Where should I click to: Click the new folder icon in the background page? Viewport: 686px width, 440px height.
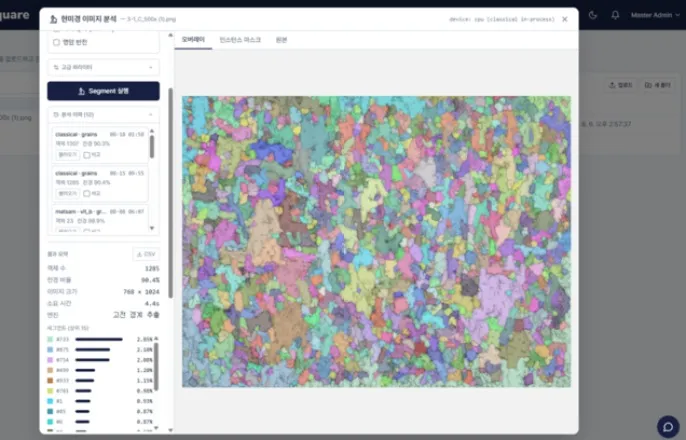(x=648, y=85)
